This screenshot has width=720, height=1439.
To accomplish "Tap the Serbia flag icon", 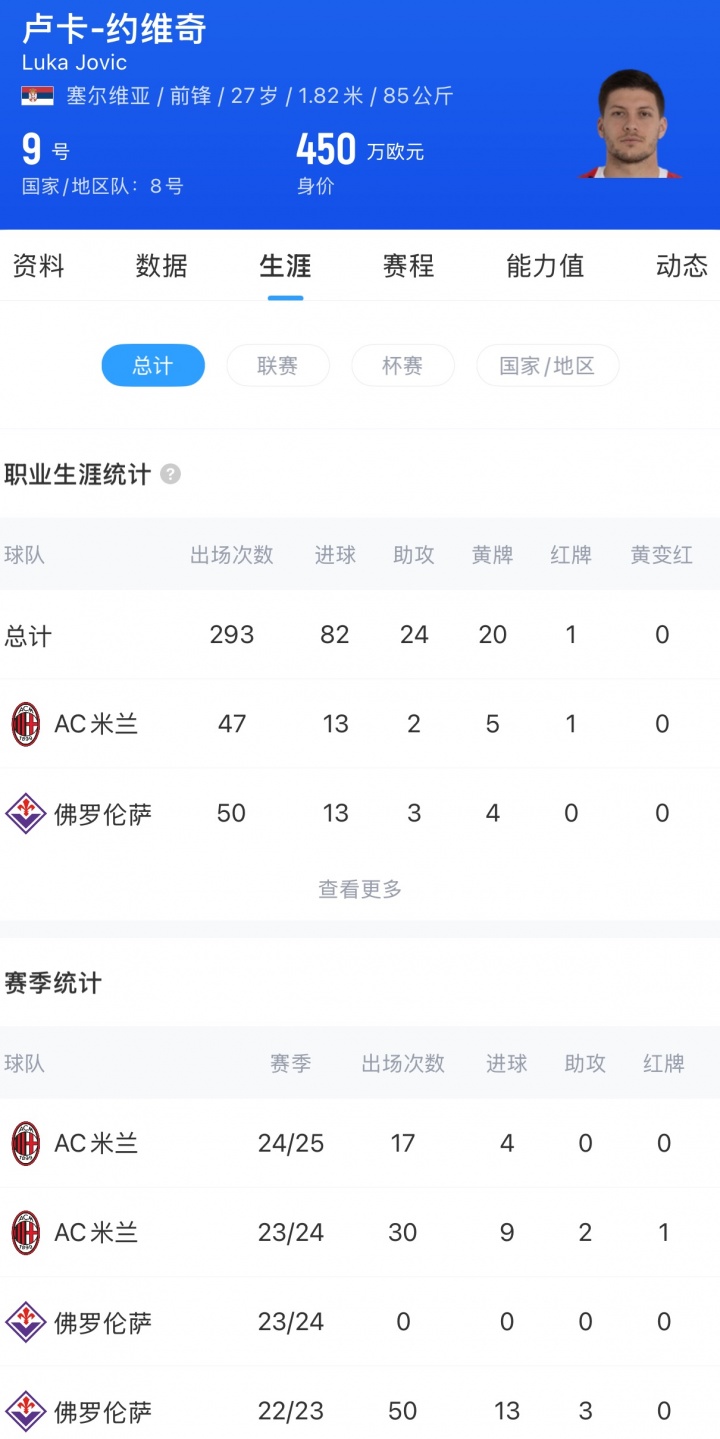I will [38, 96].
